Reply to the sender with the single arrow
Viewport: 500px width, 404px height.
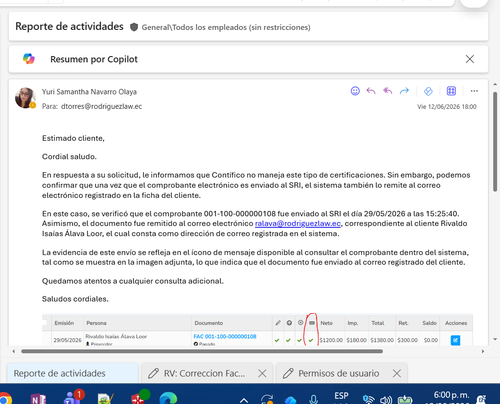pos(371,91)
